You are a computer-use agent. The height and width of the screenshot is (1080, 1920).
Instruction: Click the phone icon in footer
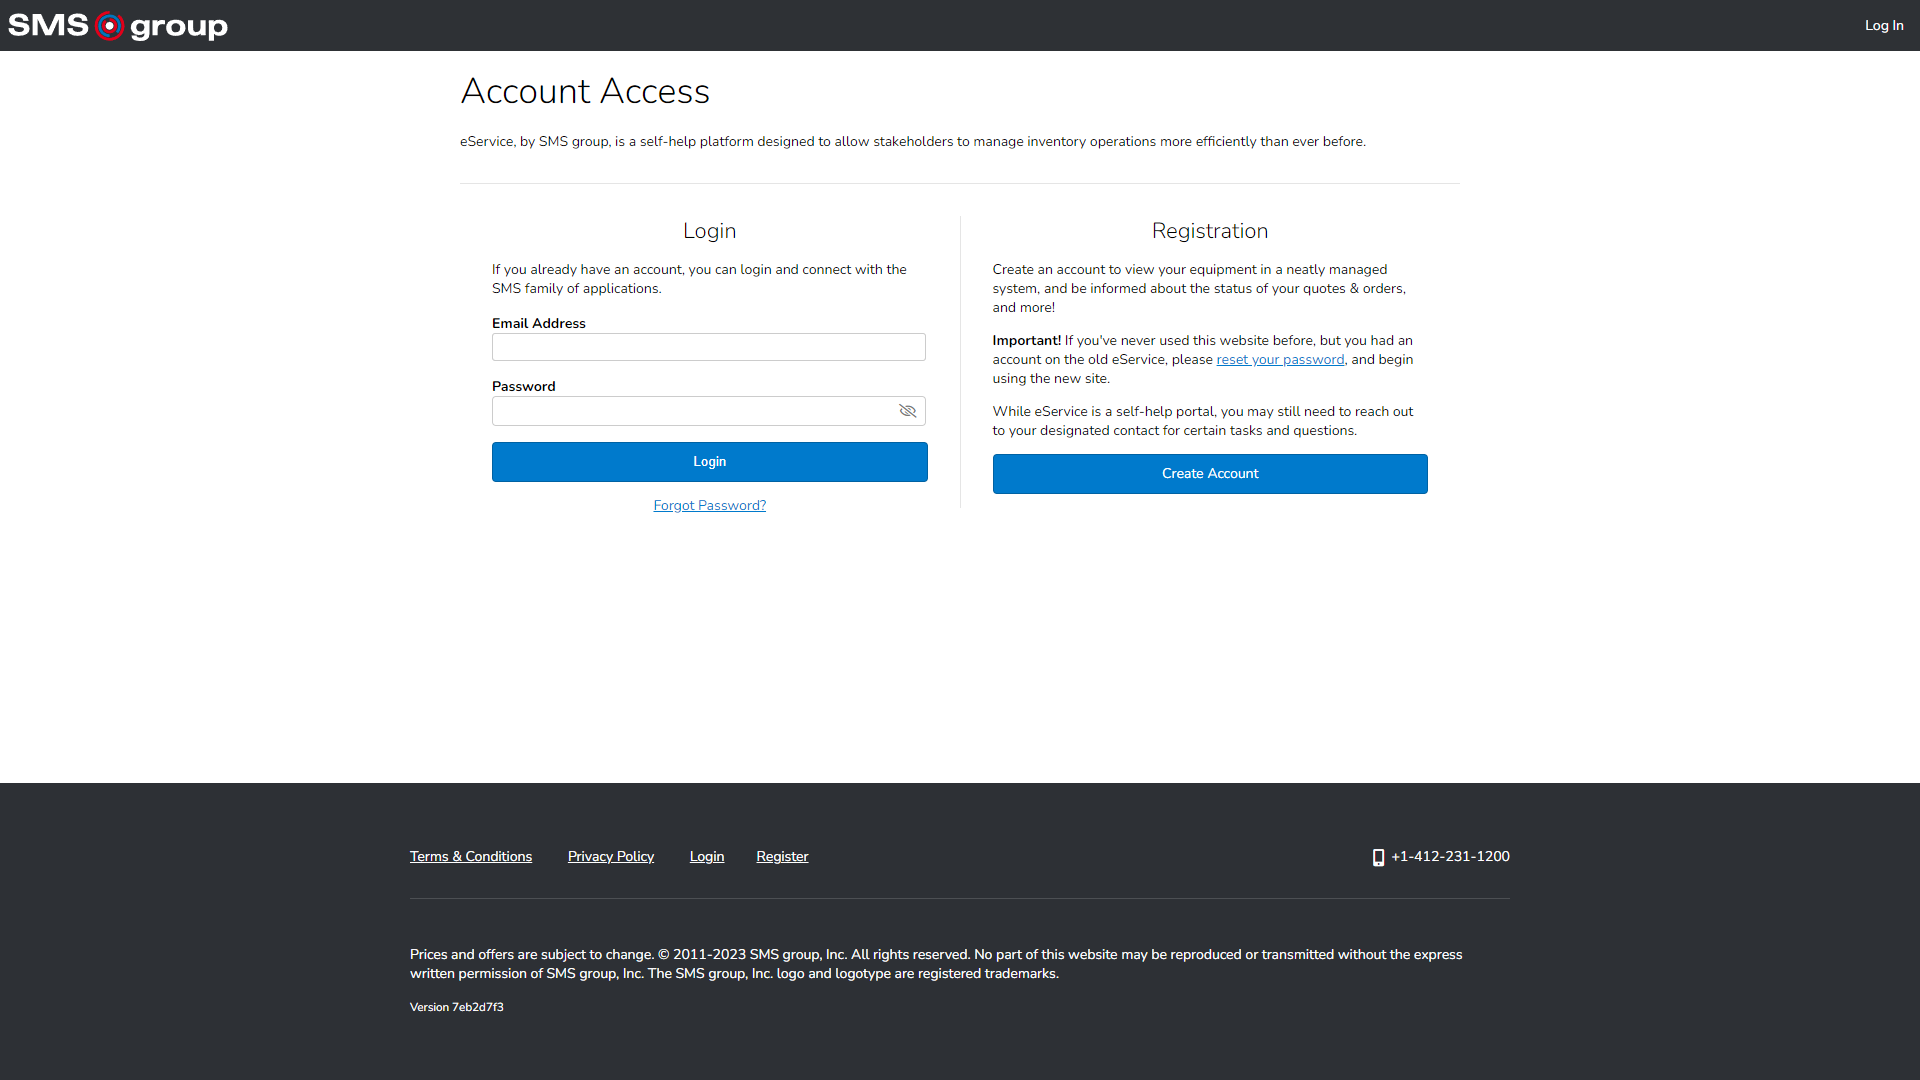tap(1378, 857)
